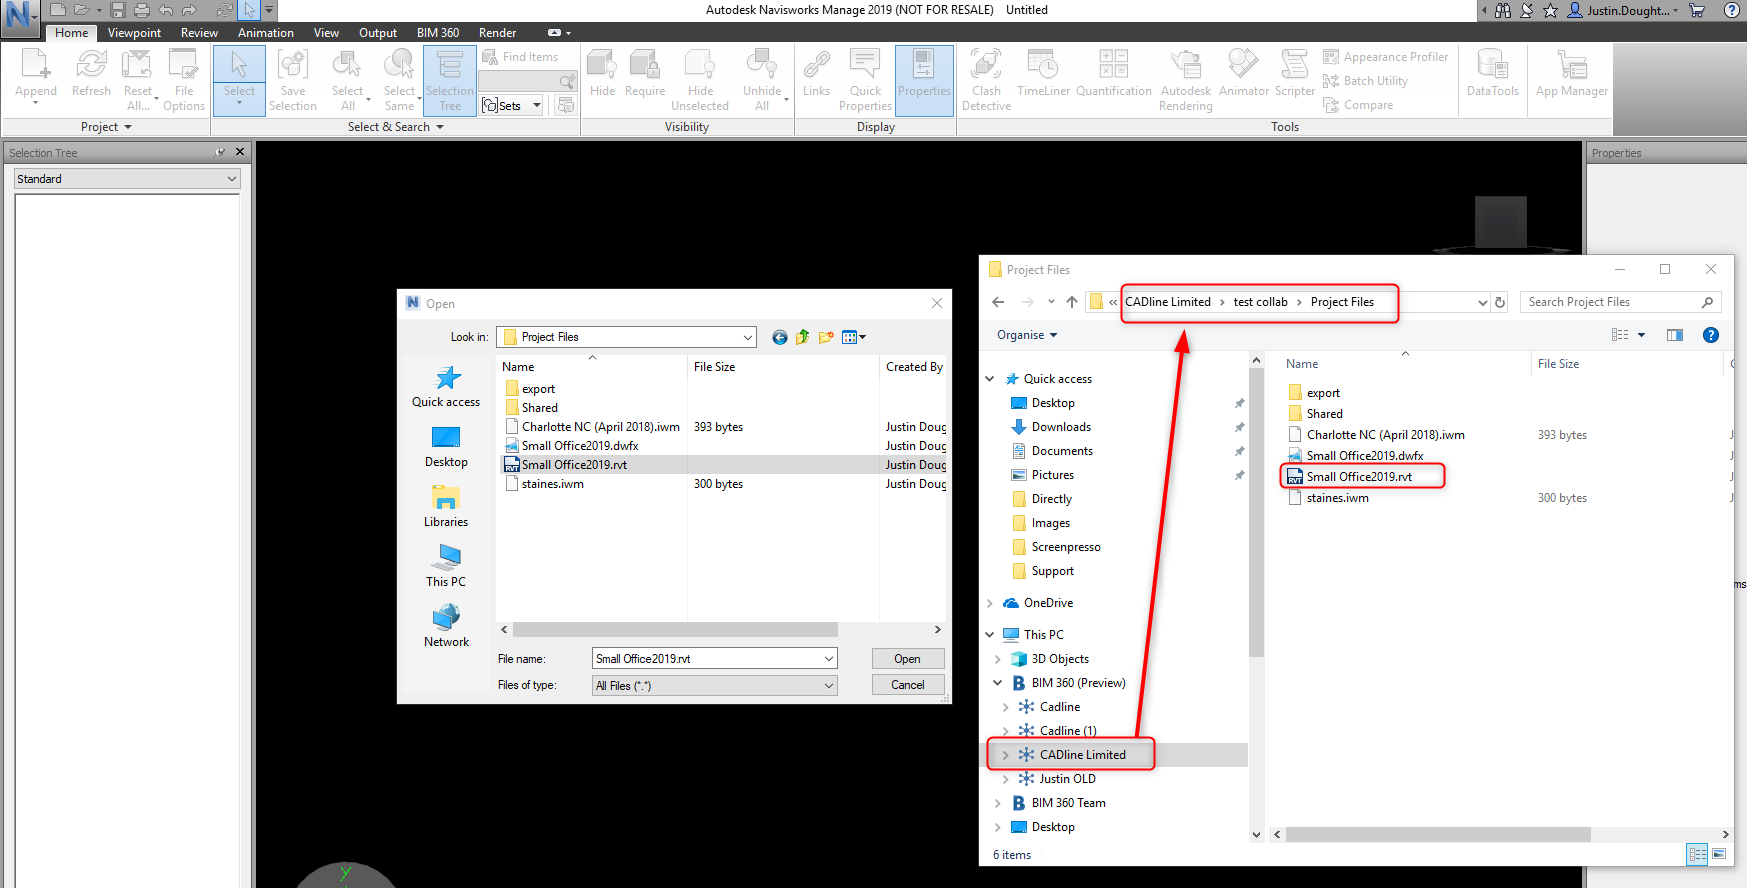Viewport: 1747px width, 888px height.
Task: Open the Viewpoint ribbon tab
Action: coord(134,33)
